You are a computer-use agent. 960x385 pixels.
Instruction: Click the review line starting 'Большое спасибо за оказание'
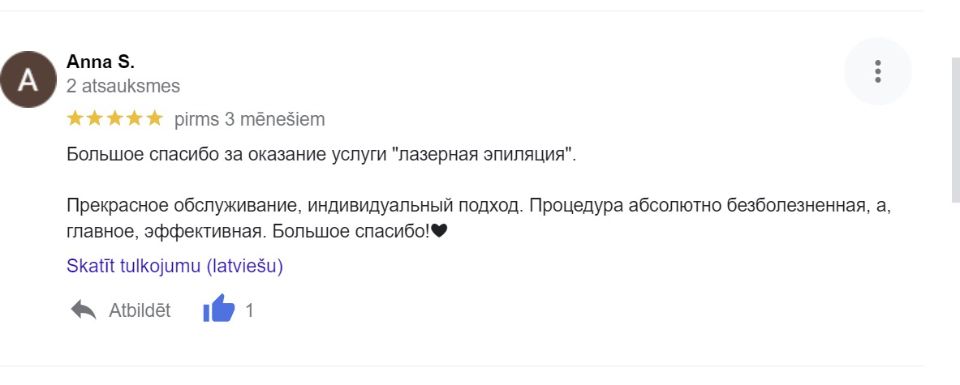point(321,154)
